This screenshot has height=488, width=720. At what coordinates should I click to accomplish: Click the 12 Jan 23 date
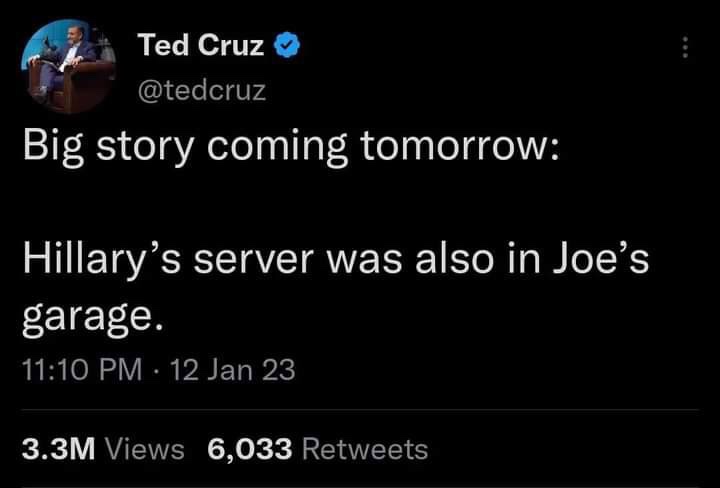click(233, 370)
